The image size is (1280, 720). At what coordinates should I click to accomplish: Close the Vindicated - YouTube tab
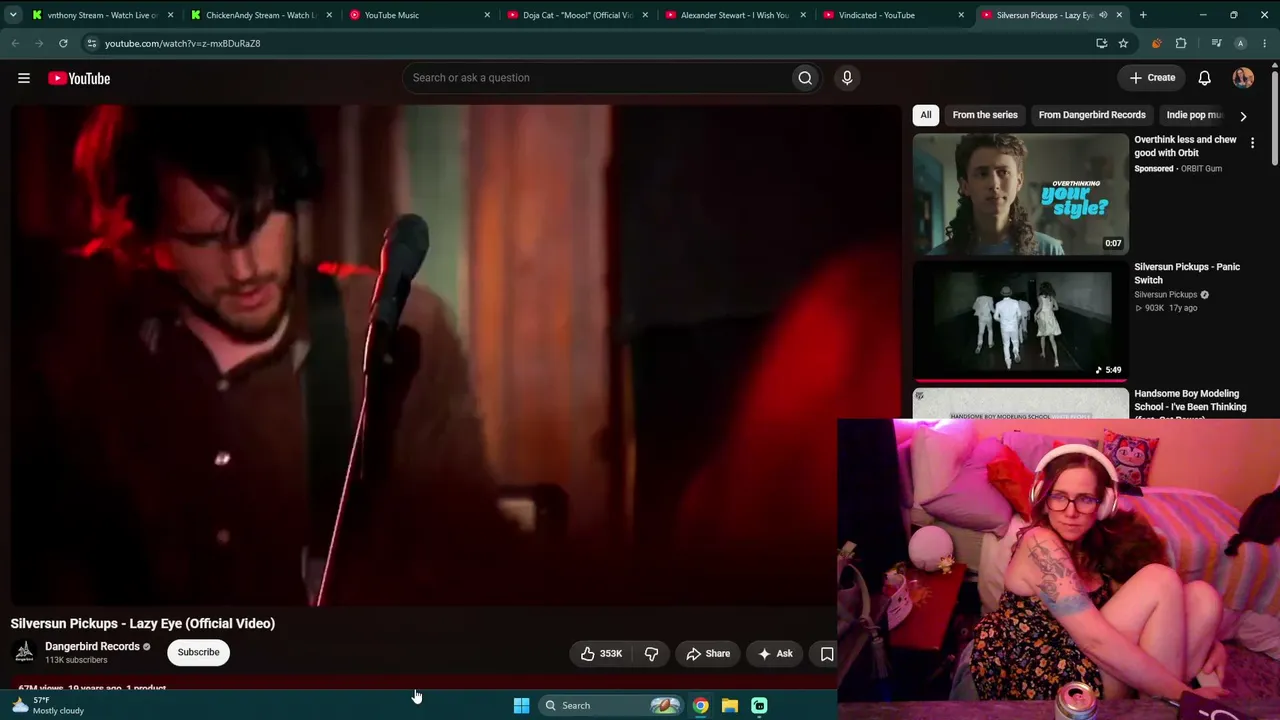pyautogui.click(x=961, y=15)
